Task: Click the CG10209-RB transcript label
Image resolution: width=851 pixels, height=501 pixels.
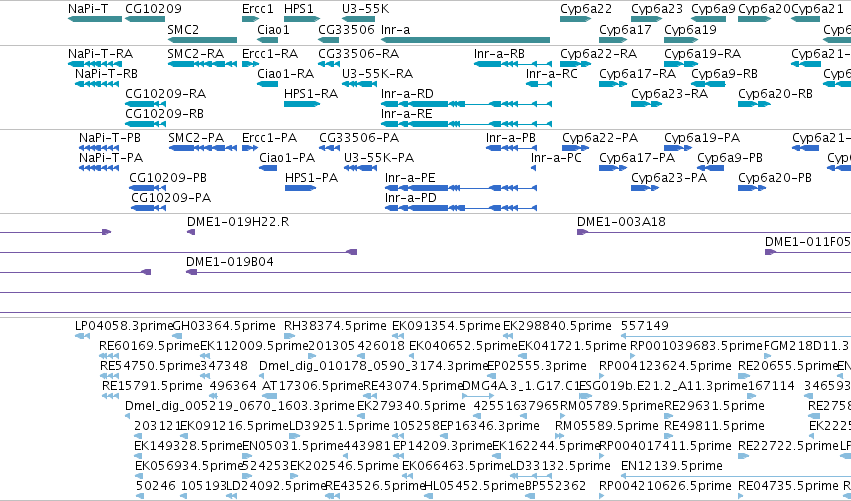Action: click(x=164, y=114)
